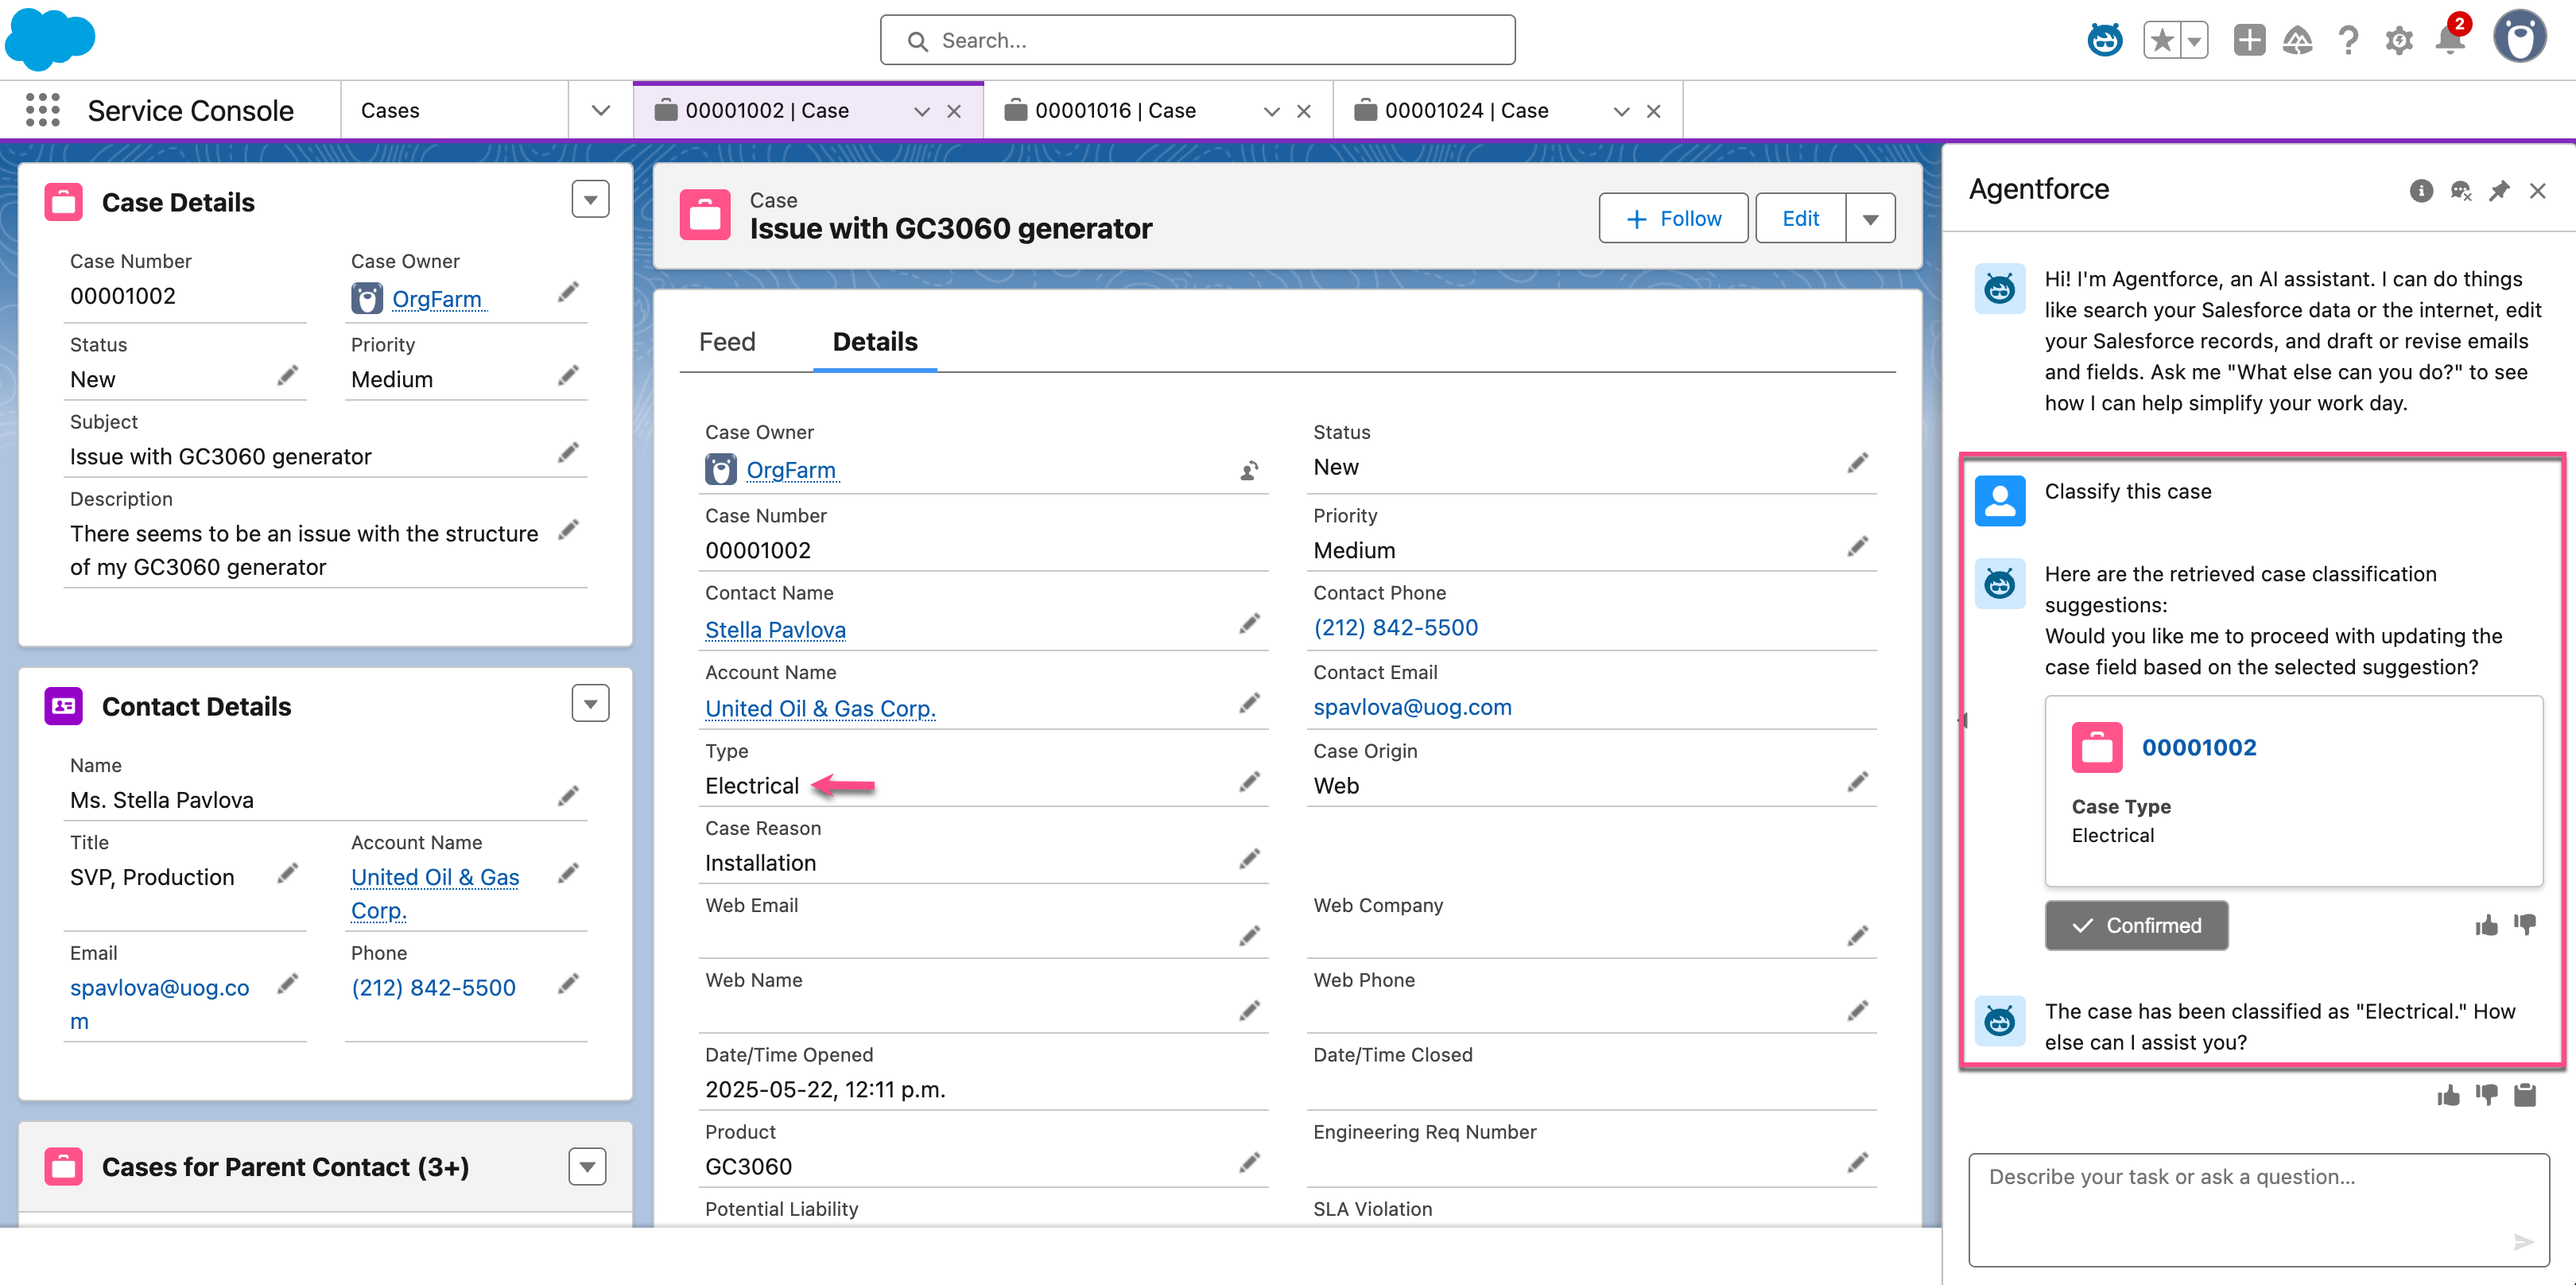Edit the Title in Contact Details card
Viewport: 2576px width, 1285px height.
pos(287,873)
